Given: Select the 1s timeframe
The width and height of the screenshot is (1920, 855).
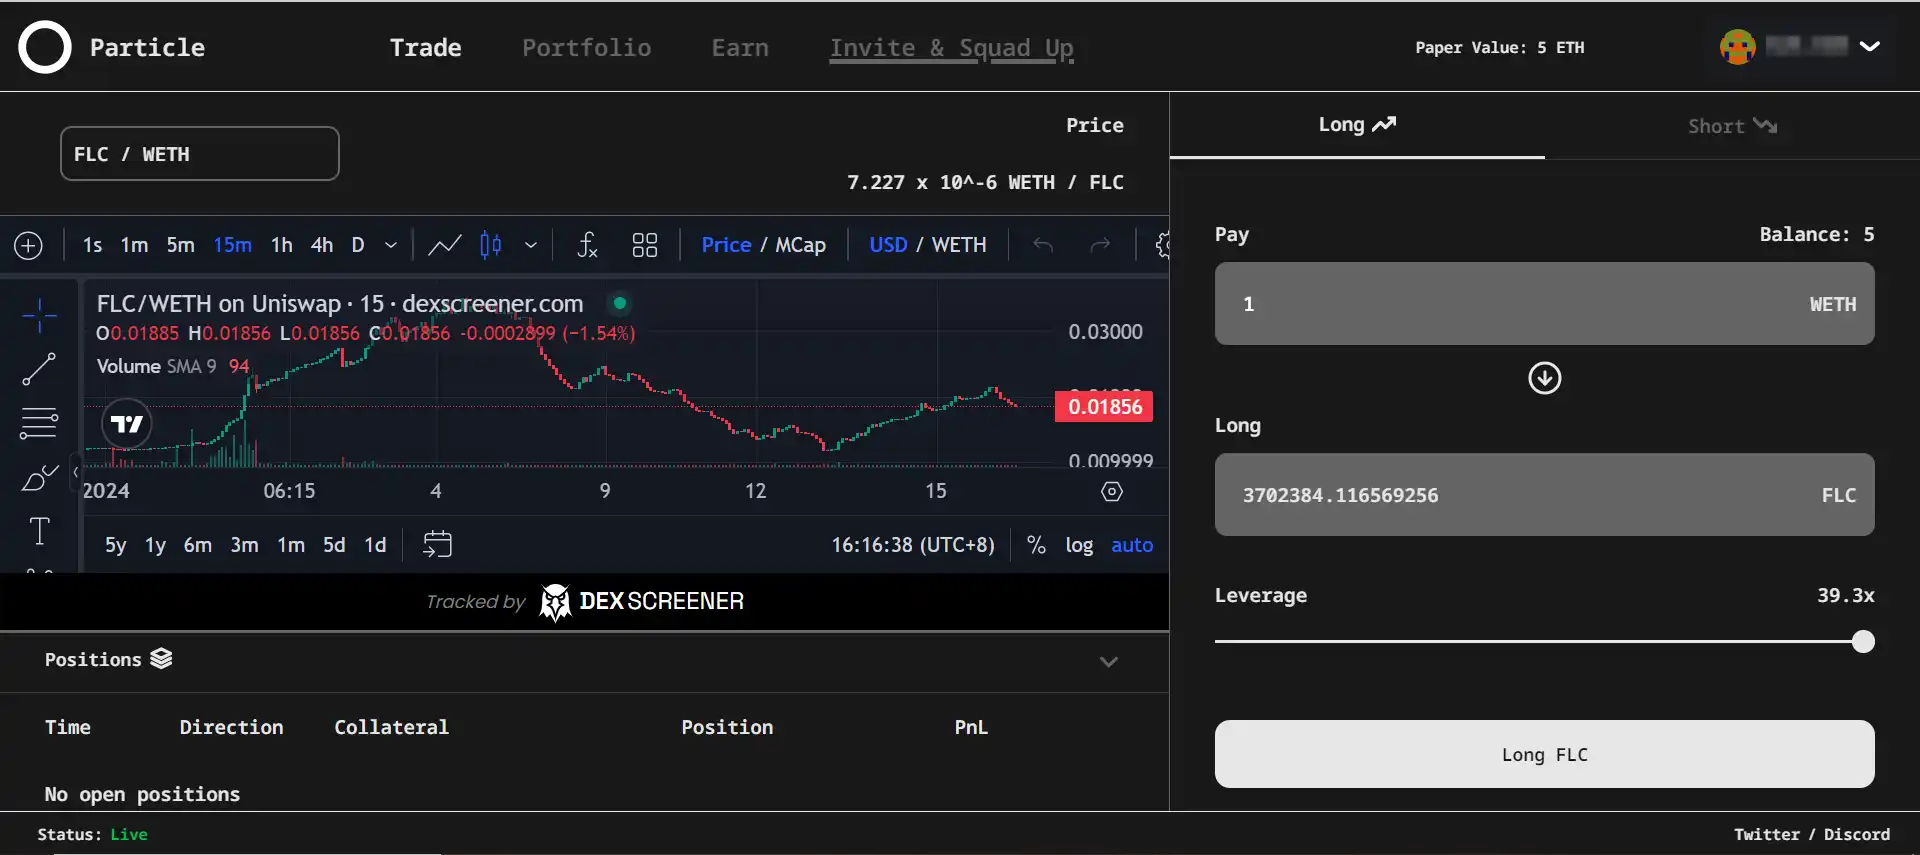Looking at the screenshot, I should (x=93, y=245).
